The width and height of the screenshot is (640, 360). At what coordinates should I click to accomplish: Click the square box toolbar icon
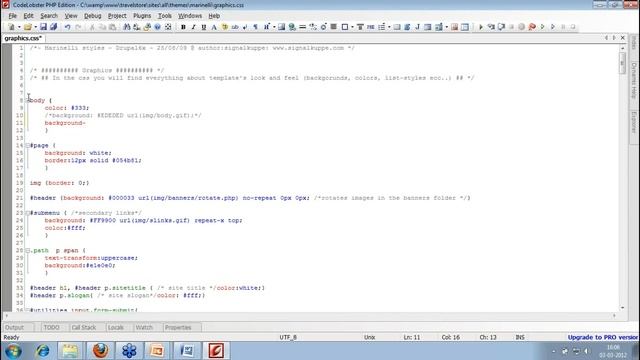point(344,27)
